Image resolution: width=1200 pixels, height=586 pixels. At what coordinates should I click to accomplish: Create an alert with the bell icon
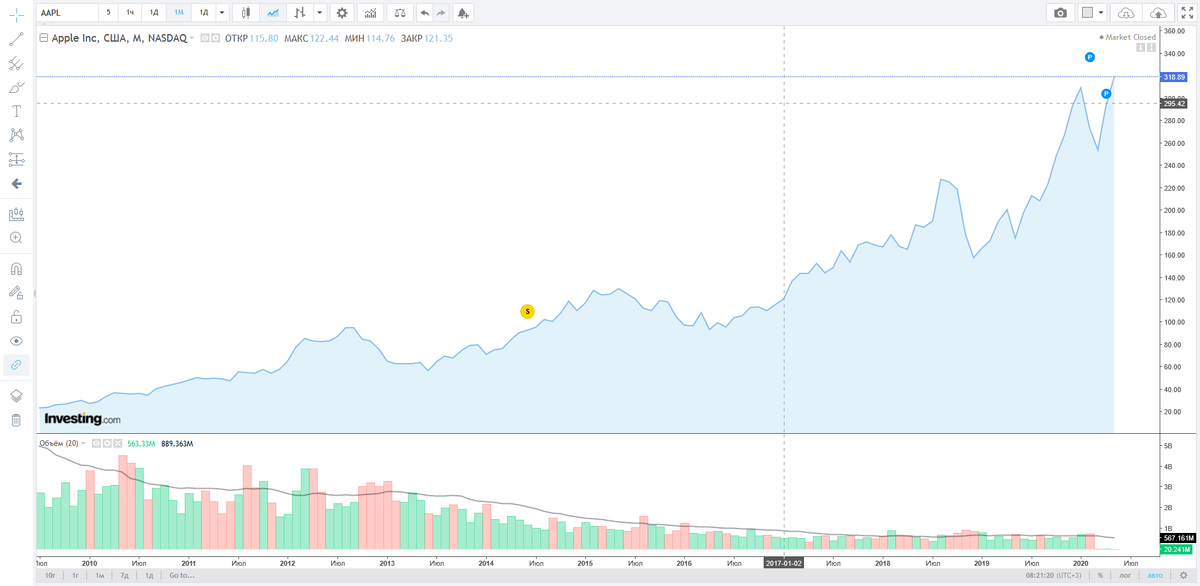click(x=462, y=13)
